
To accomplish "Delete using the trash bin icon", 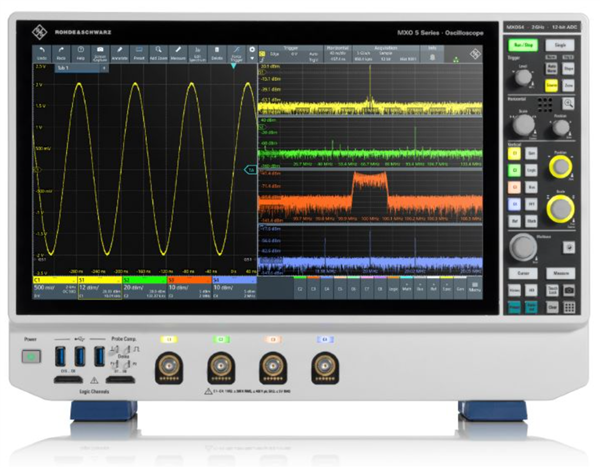I will [x=217, y=52].
